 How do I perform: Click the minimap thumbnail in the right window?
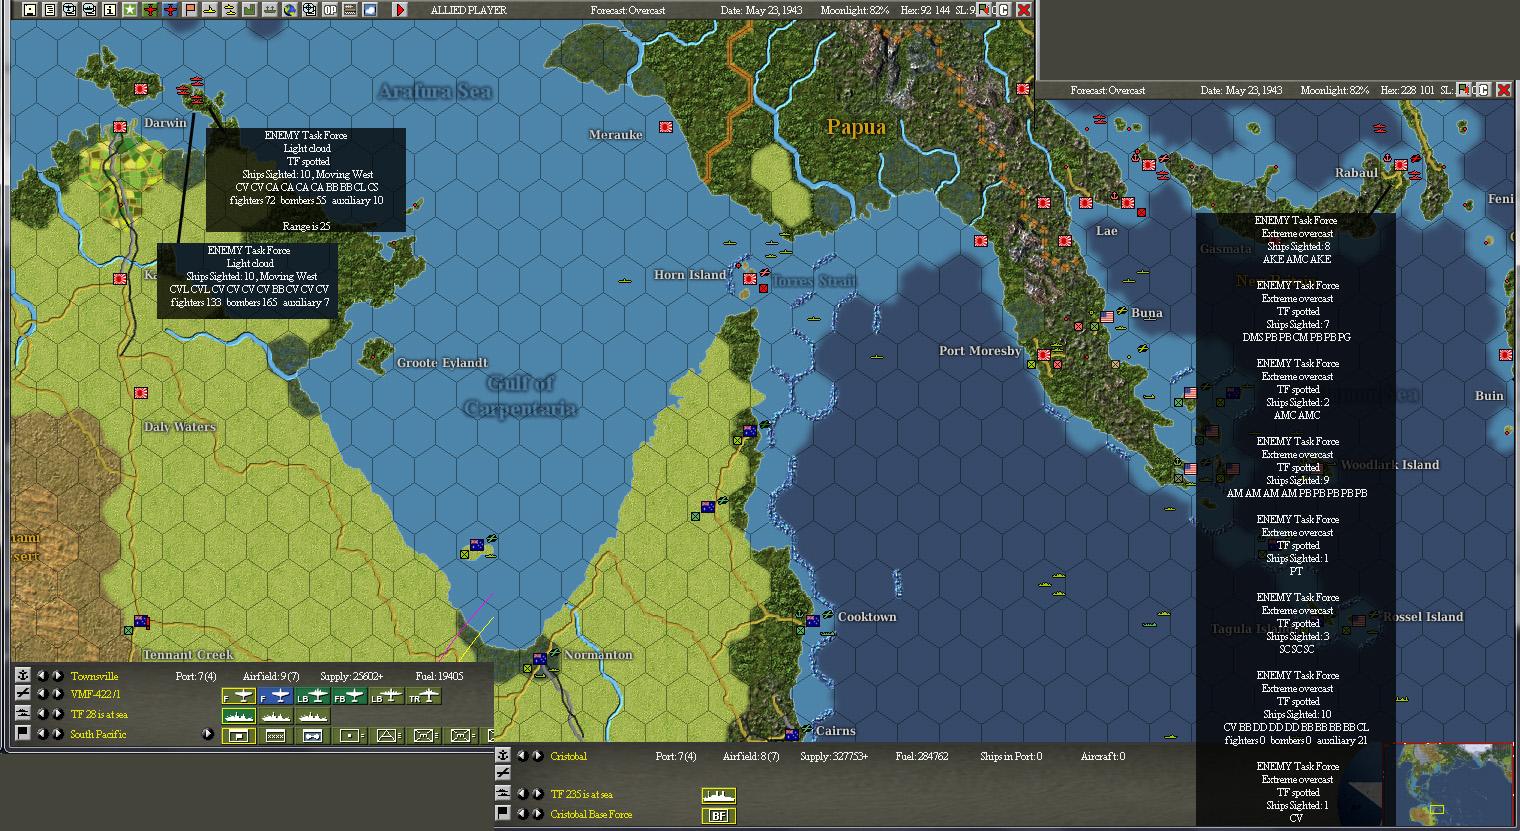coord(1448,784)
